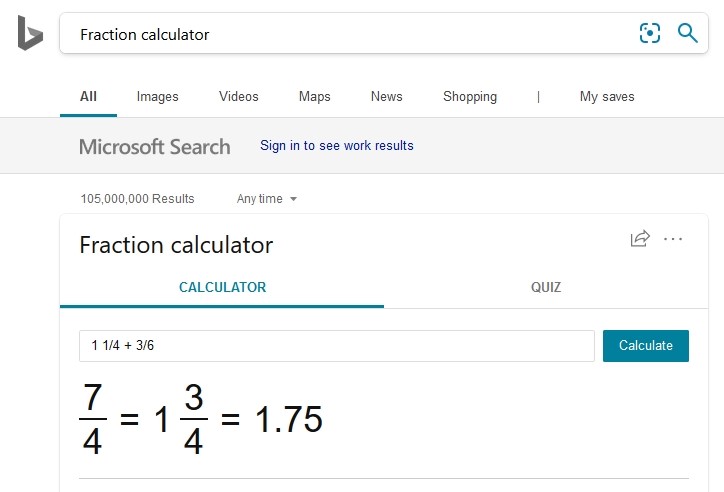
Task: Open the calculator card's more options ellipsis
Action: pyautogui.click(x=673, y=239)
